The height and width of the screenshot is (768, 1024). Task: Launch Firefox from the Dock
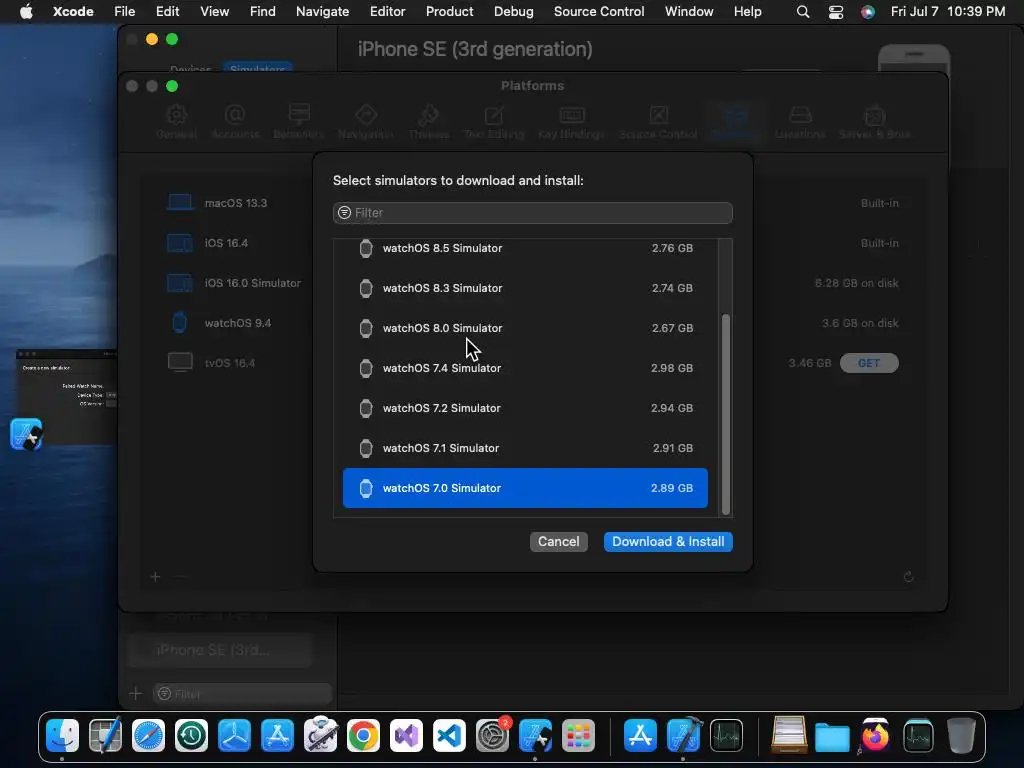pos(875,735)
